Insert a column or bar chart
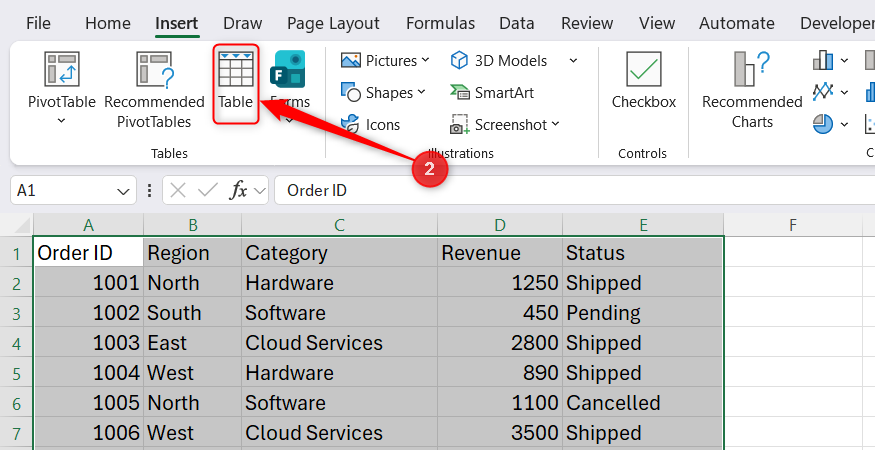The image size is (875, 450). 823,60
